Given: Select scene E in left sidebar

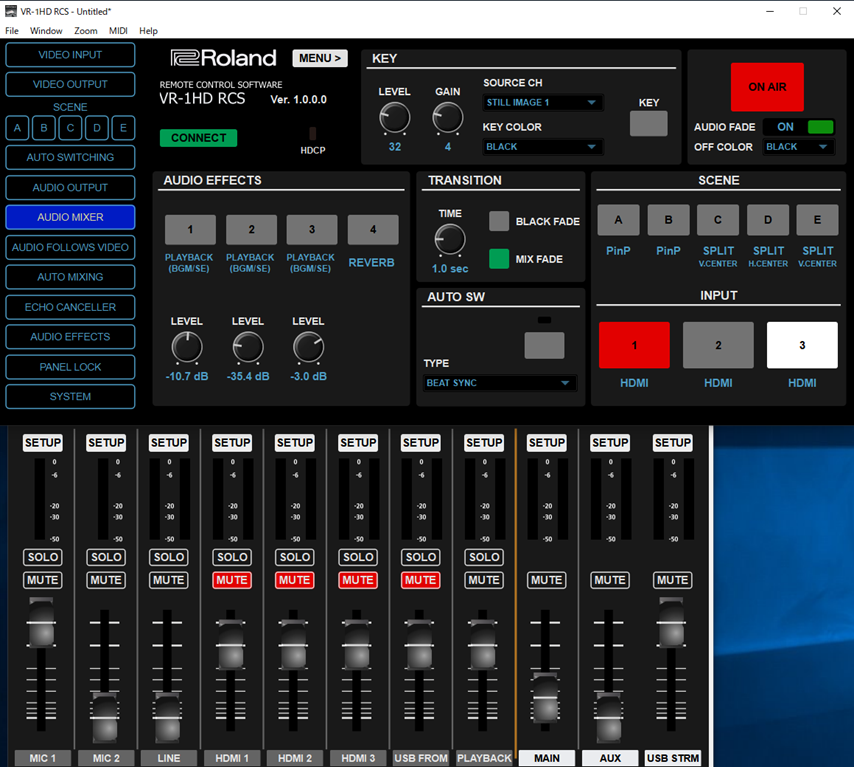Looking at the screenshot, I should pos(123,128).
